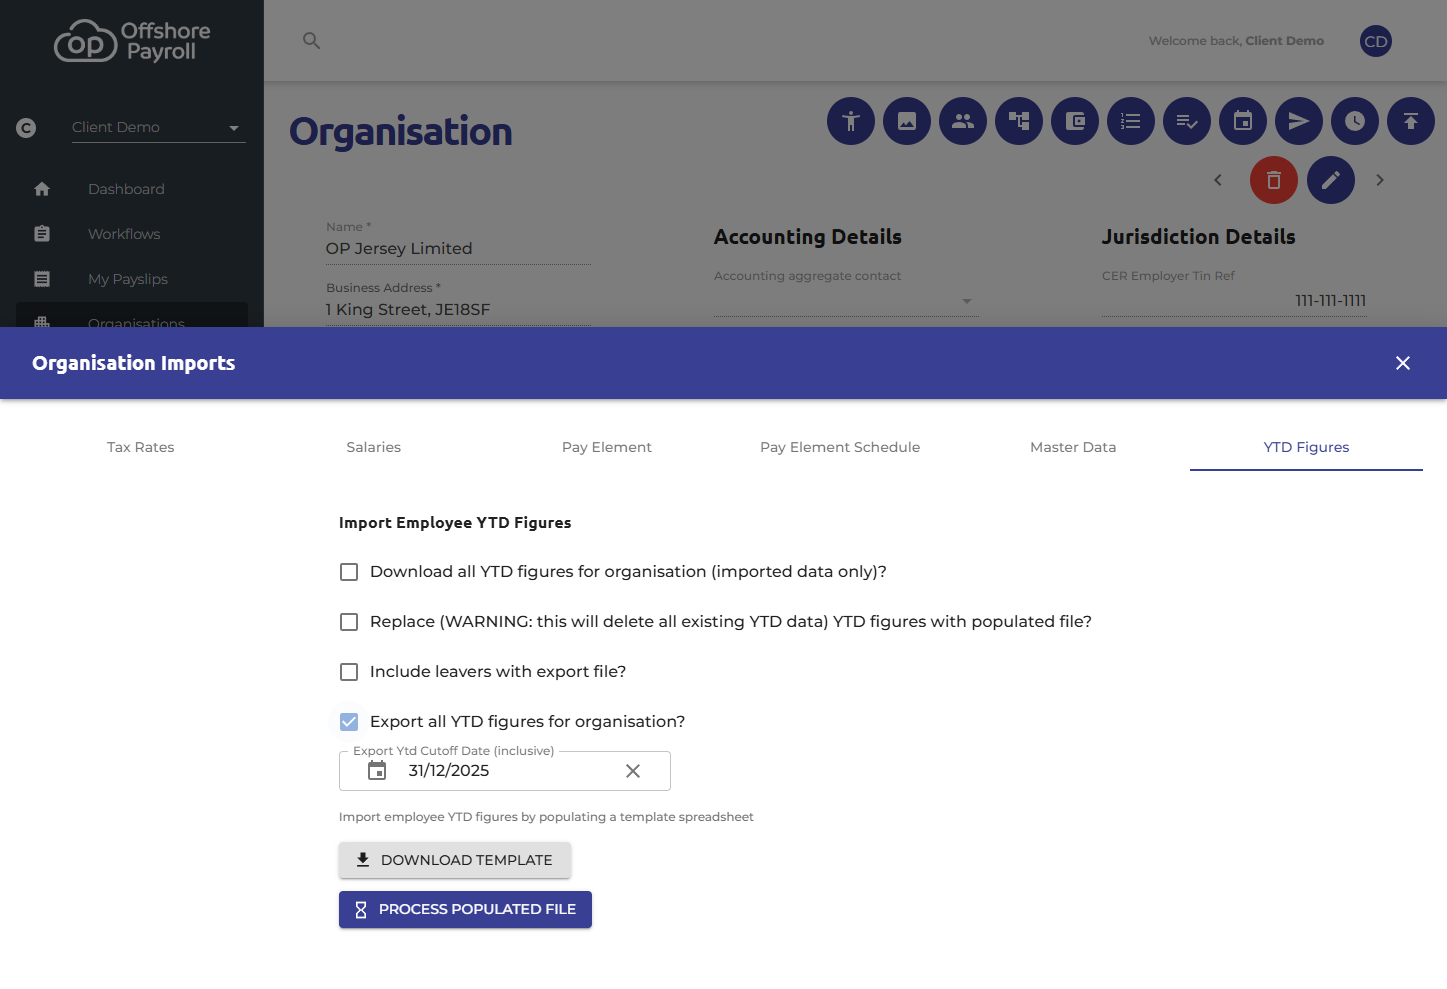Open the Master Data tab
This screenshot has width=1447, height=989.
click(1073, 447)
